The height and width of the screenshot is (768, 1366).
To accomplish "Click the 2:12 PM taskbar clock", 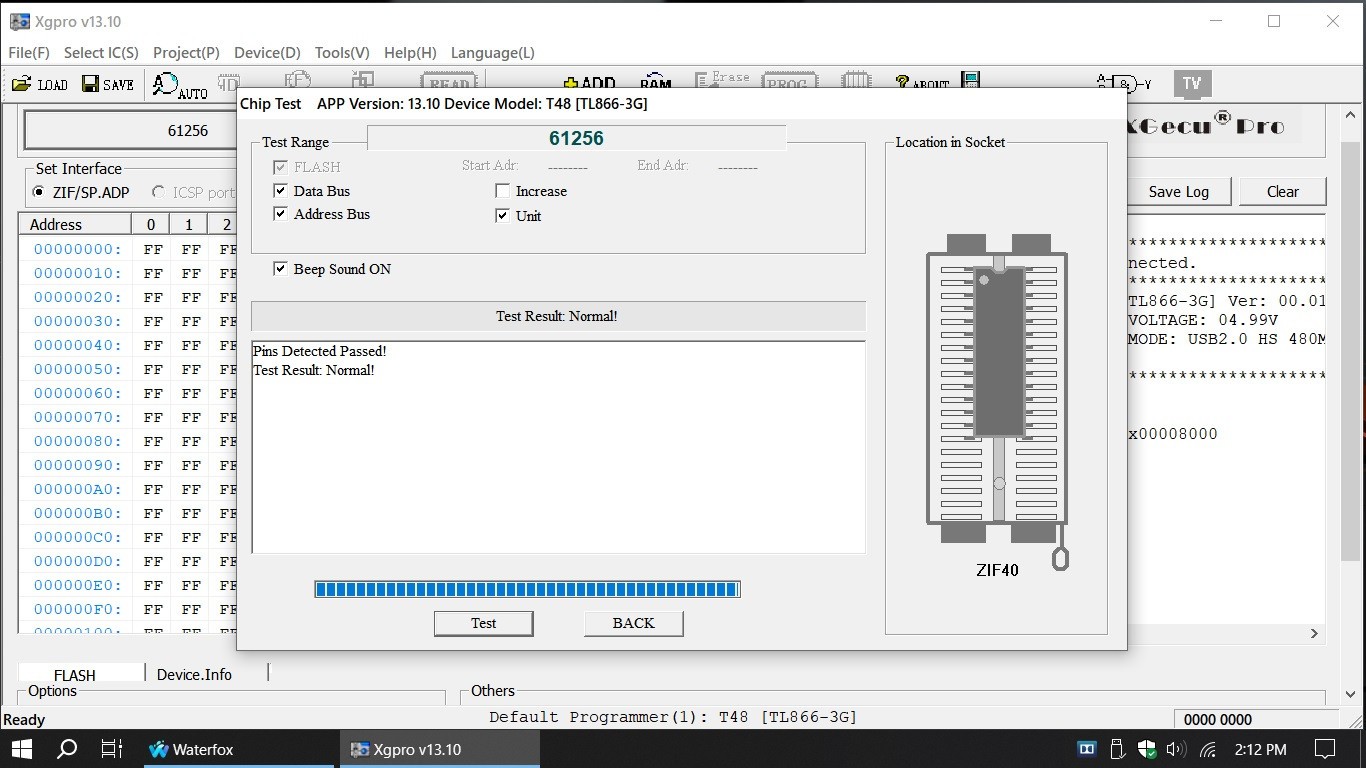I will (1260, 749).
